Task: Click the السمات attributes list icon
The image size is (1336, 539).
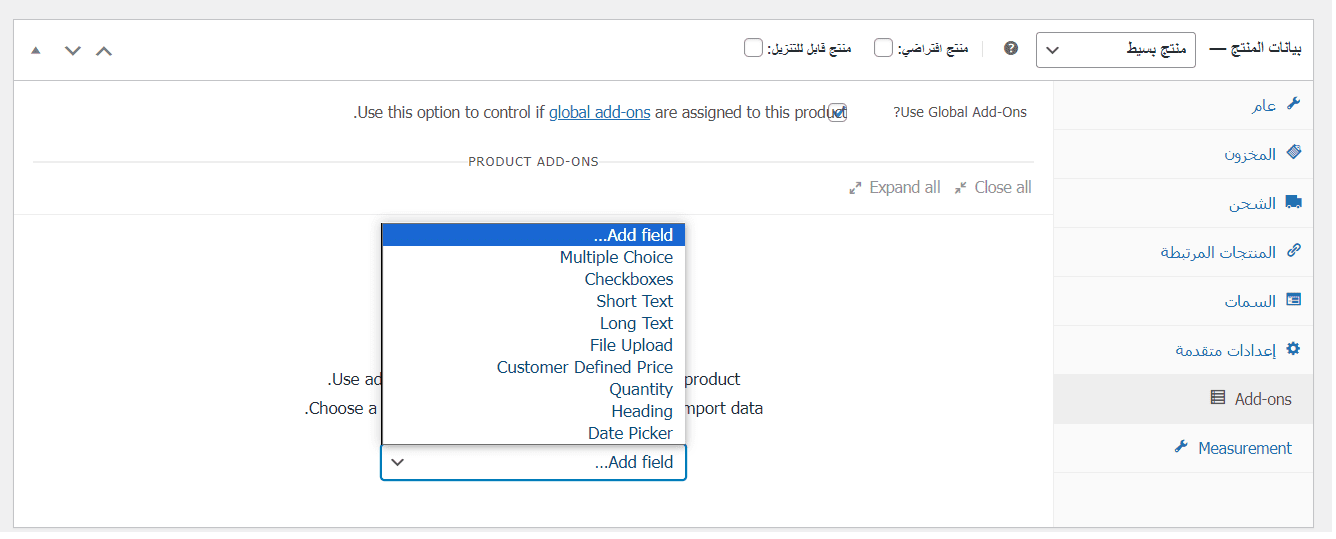Action: tap(1293, 300)
